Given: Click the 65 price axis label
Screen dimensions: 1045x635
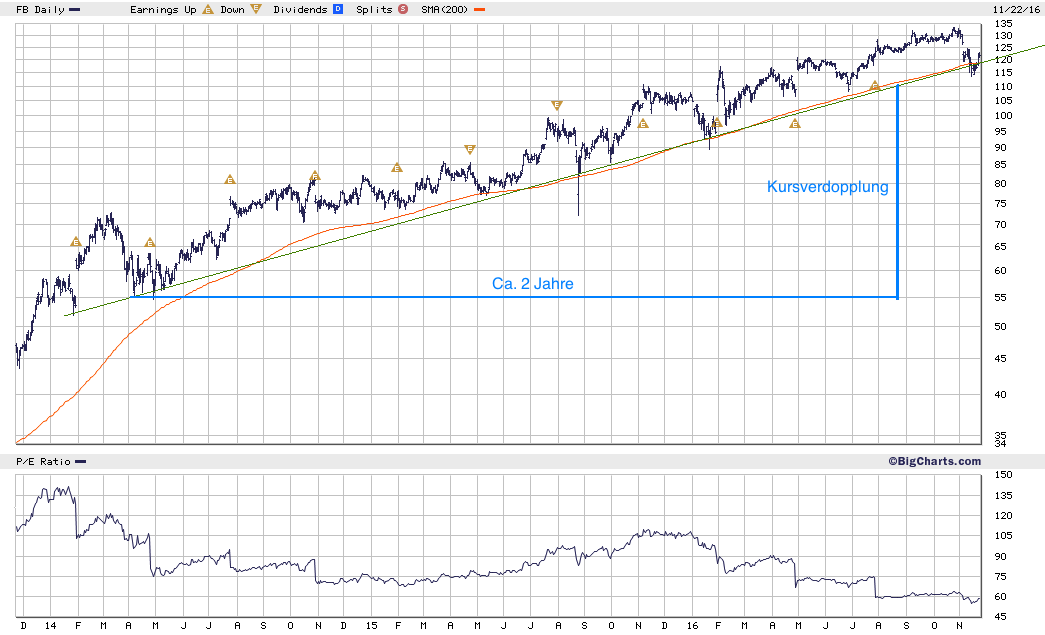Looking at the screenshot, I should click(1000, 247).
